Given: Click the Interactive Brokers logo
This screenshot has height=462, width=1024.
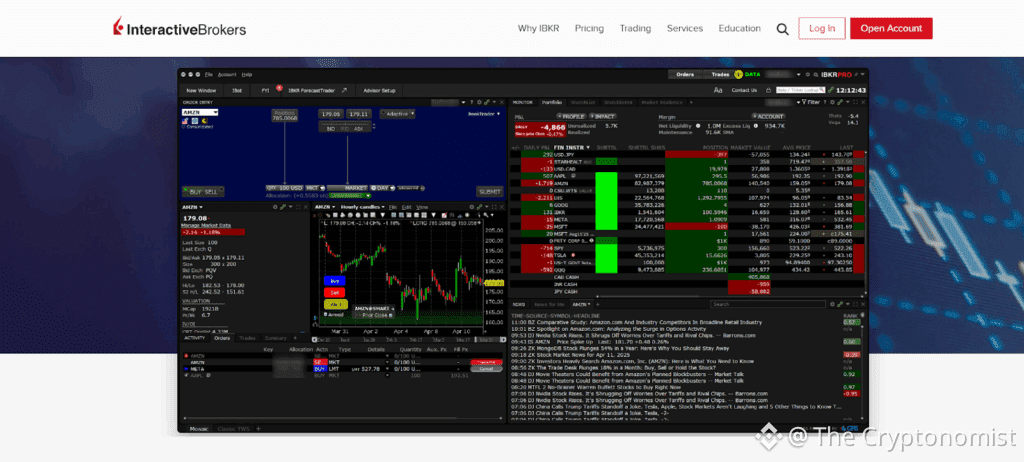Looking at the screenshot, I should [180, 29].
